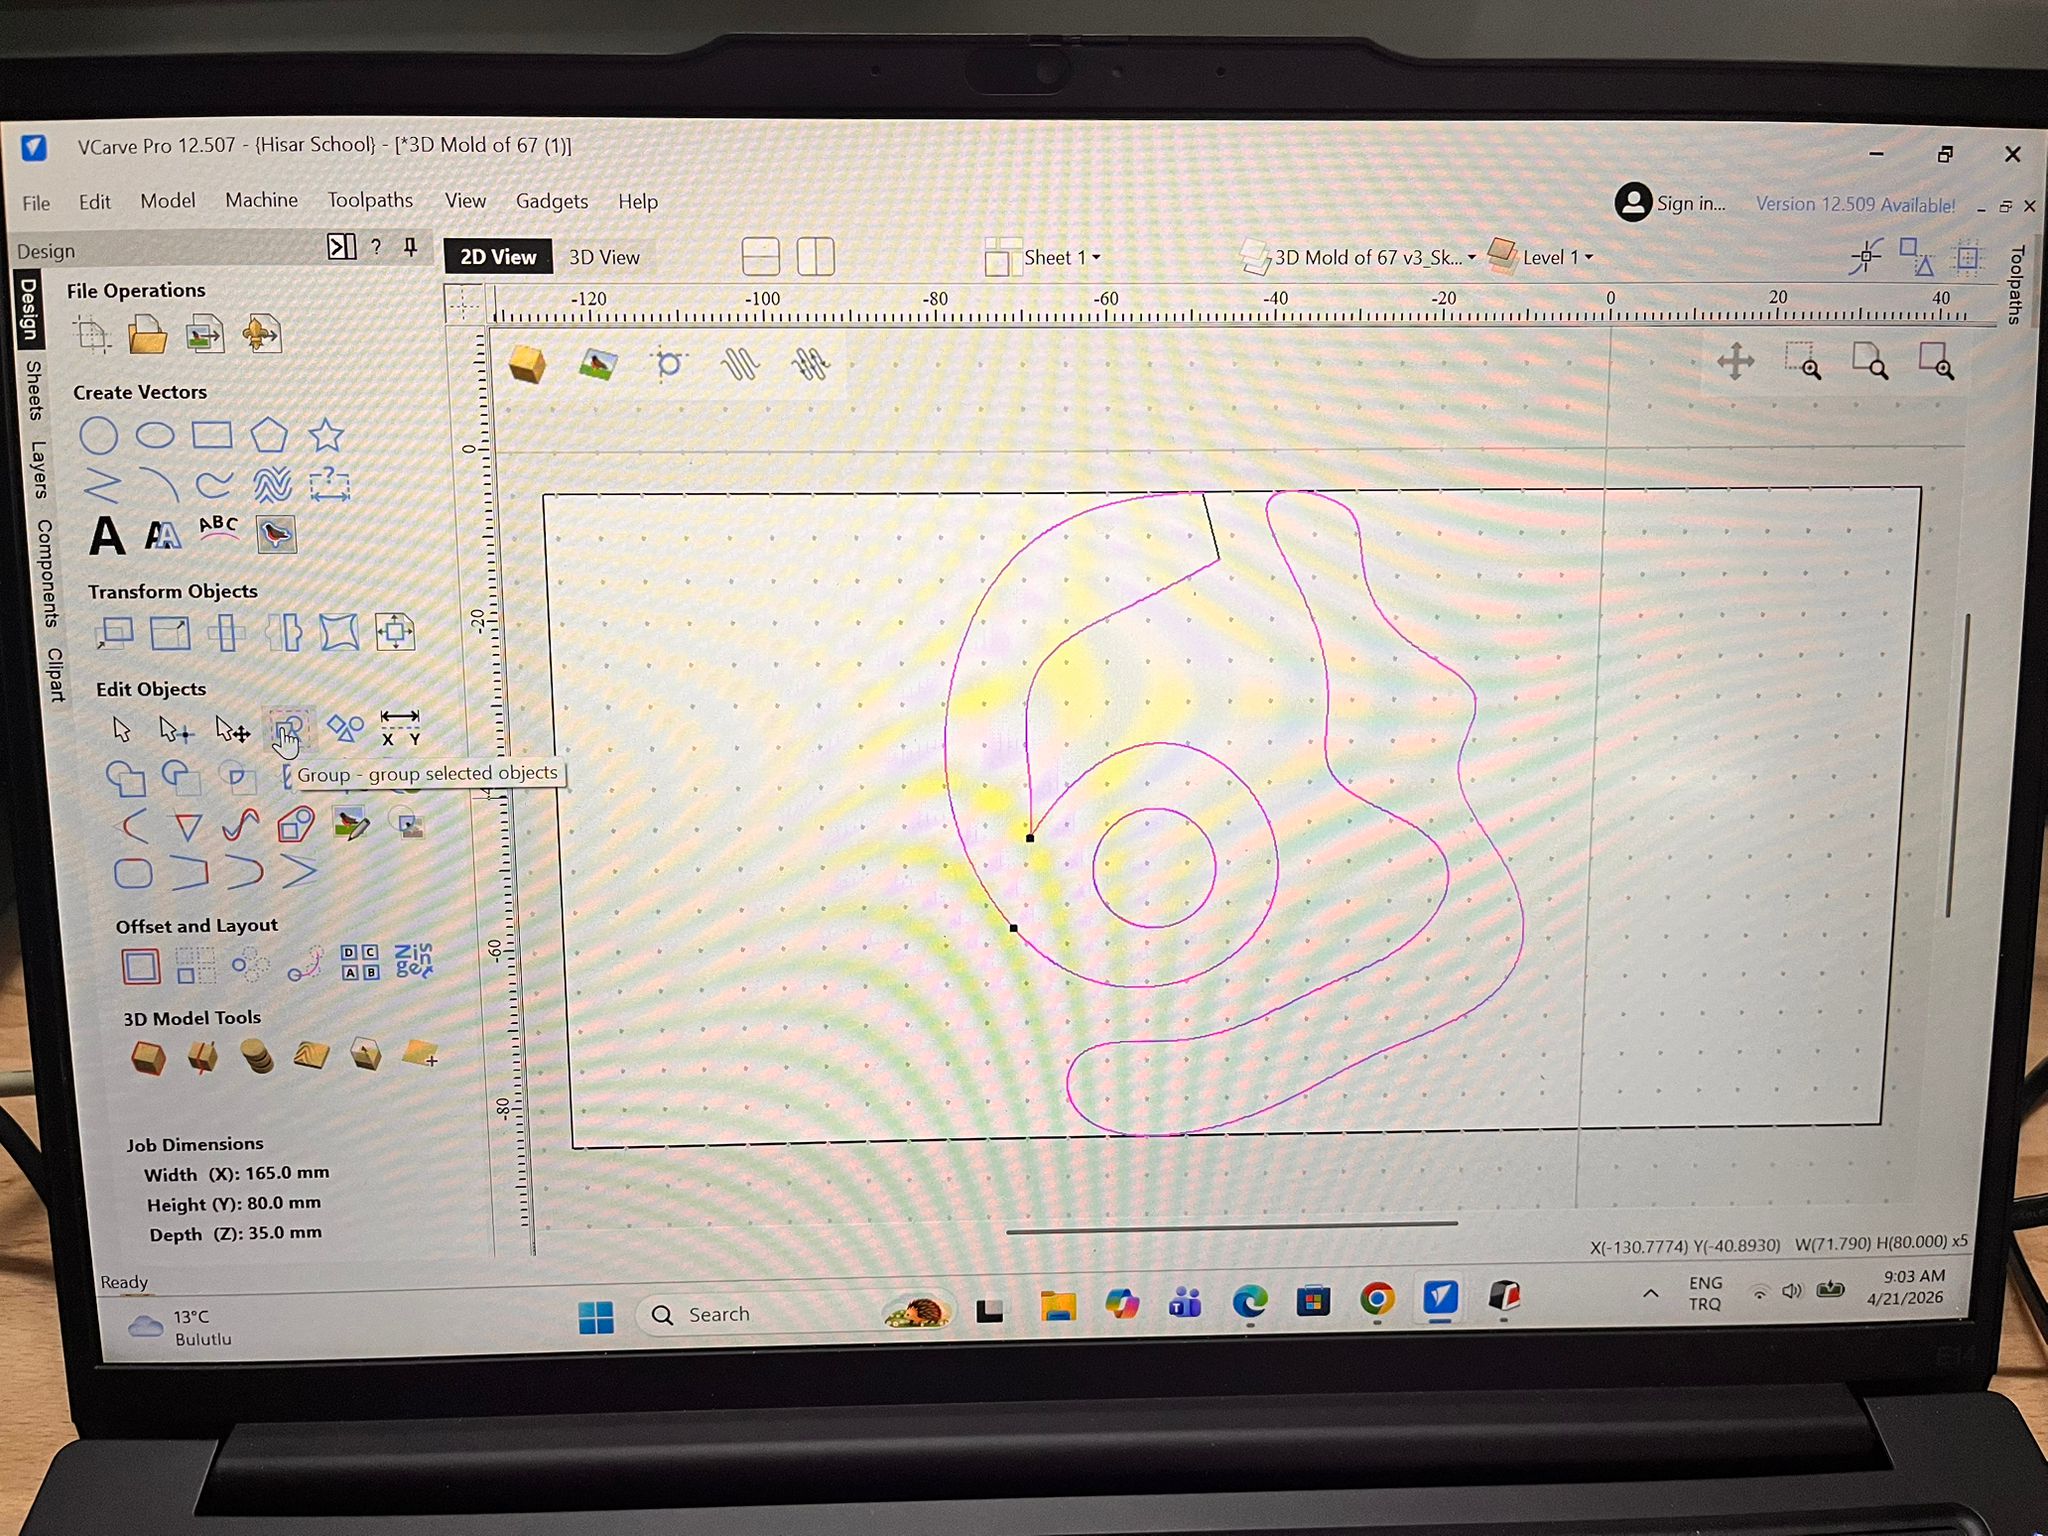This screenshot has height=1536, width=2048.
Task: Click the horizontal scrollbar of 2D view
Action: [1232, 1227]
